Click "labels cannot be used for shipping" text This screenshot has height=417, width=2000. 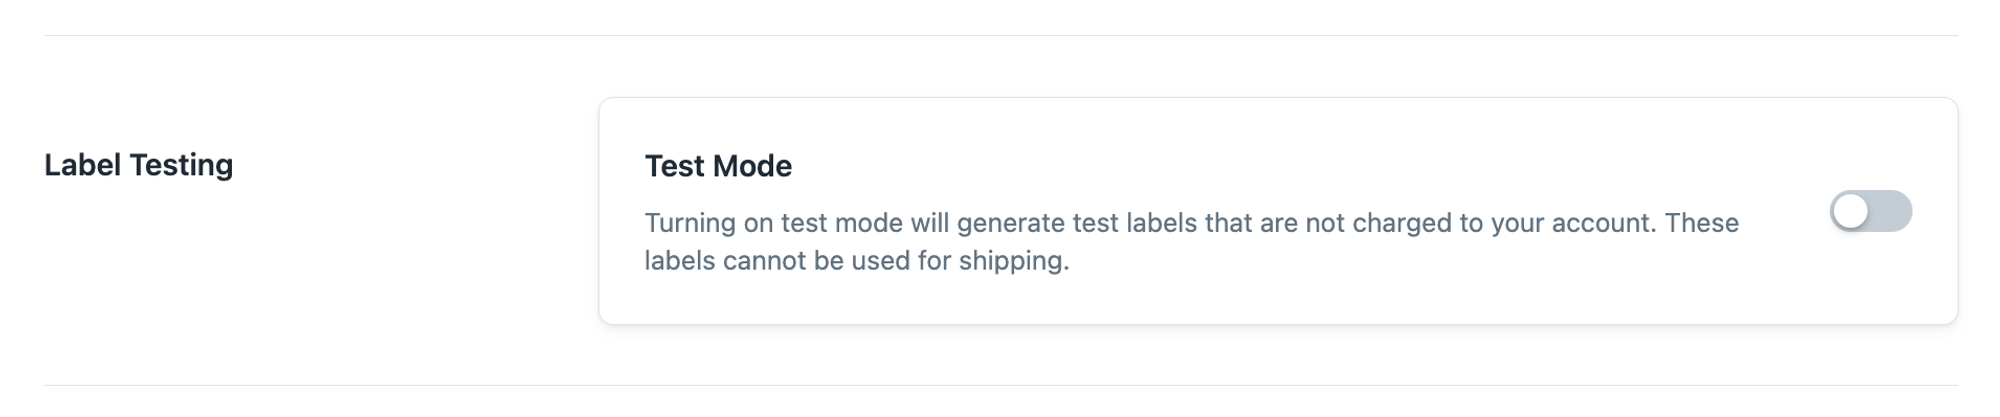coord(856,261)
